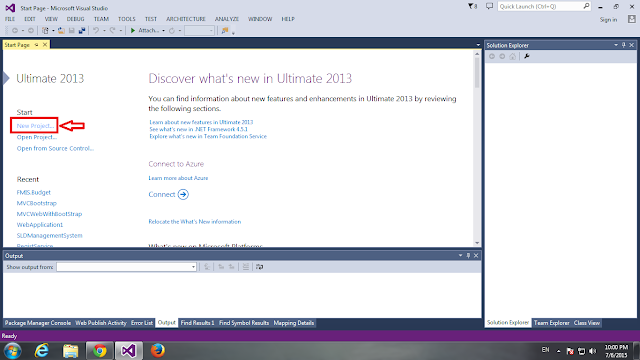Click the Solution Explorer Forward icon
The image size is (640, 360).
tap(502, 56)
